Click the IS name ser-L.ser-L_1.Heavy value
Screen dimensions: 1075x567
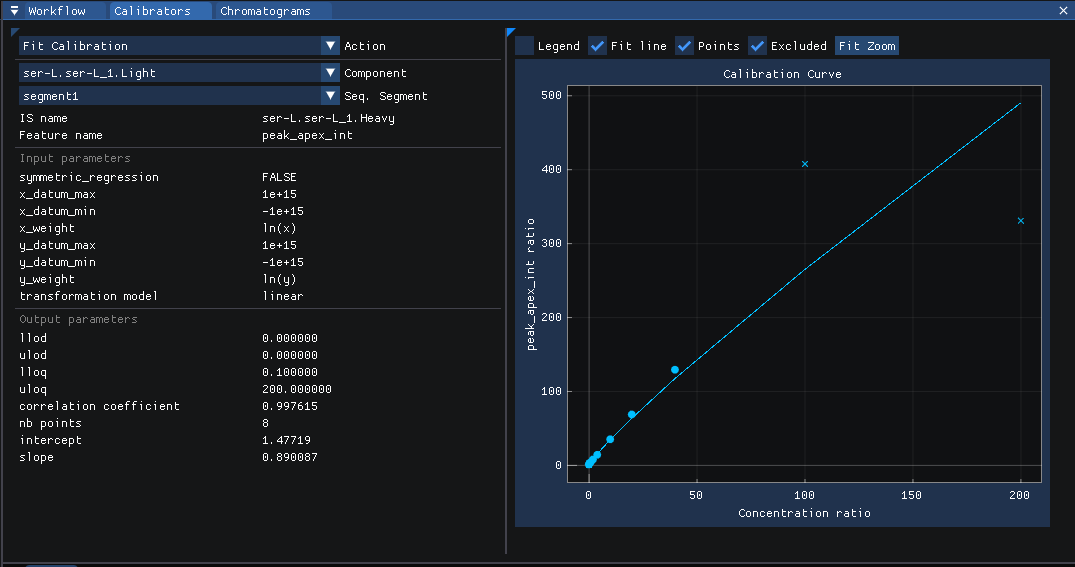click(x=328, y=119)
